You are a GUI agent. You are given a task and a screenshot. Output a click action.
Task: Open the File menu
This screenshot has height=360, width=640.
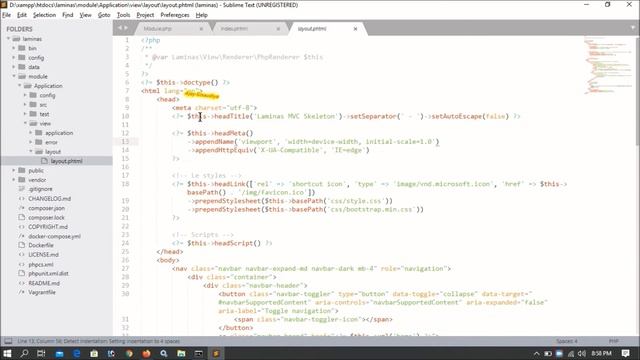pyautogui.click(x=7, y=15)
